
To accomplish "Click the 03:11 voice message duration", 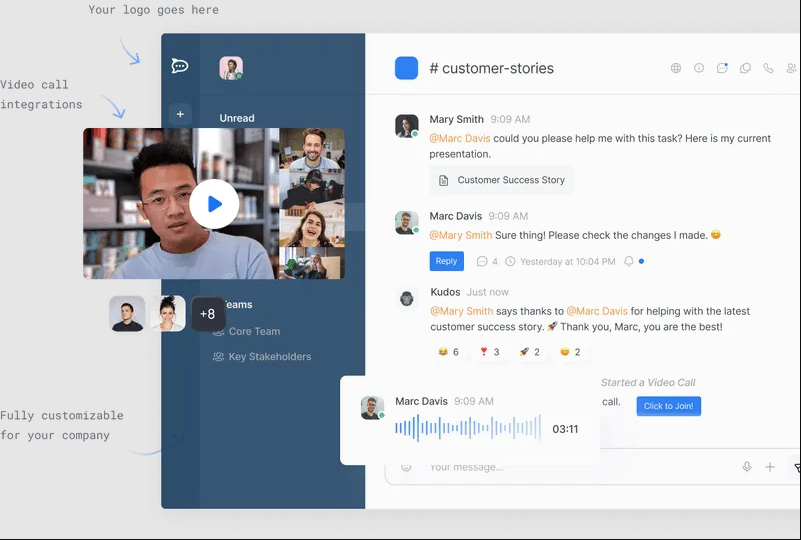I will tap(565, 429).
